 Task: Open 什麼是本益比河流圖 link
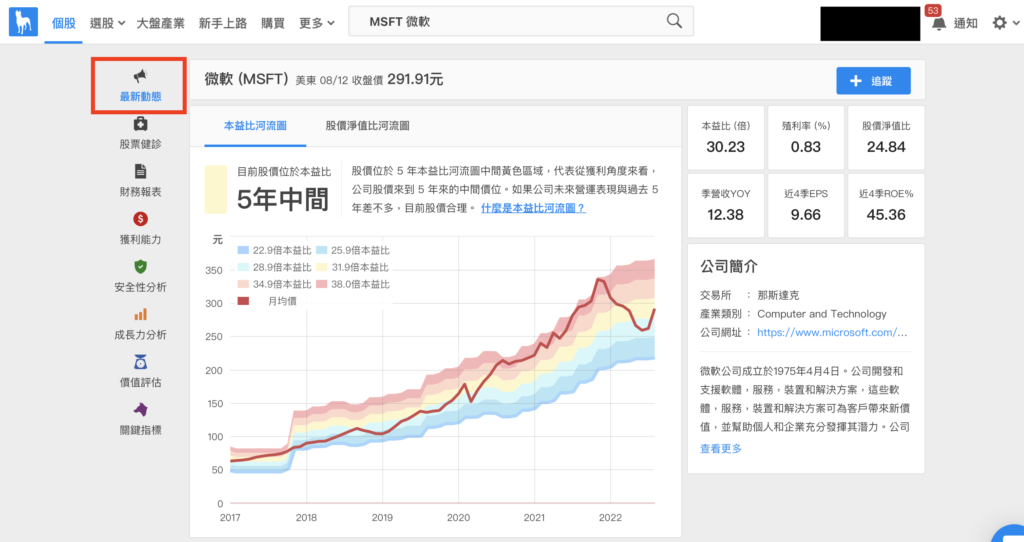pos(533,208)
